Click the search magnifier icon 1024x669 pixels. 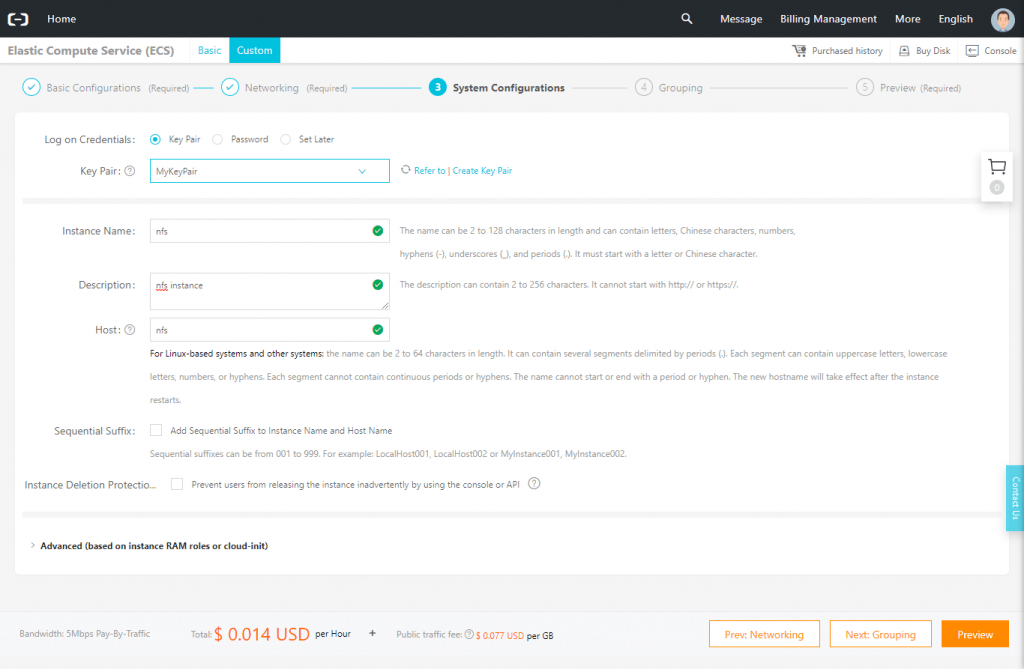[x=686, y=18]
